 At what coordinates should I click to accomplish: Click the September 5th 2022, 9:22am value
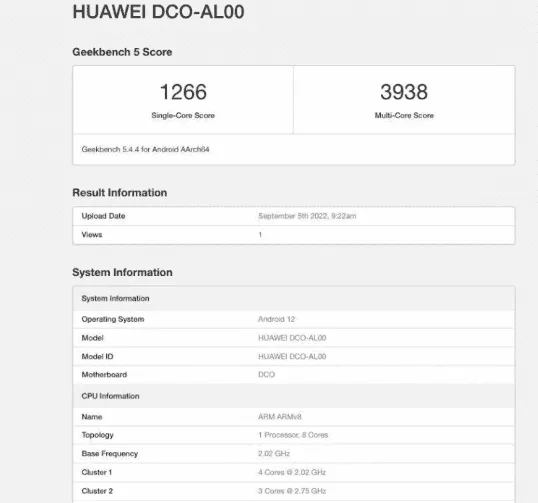307,216
